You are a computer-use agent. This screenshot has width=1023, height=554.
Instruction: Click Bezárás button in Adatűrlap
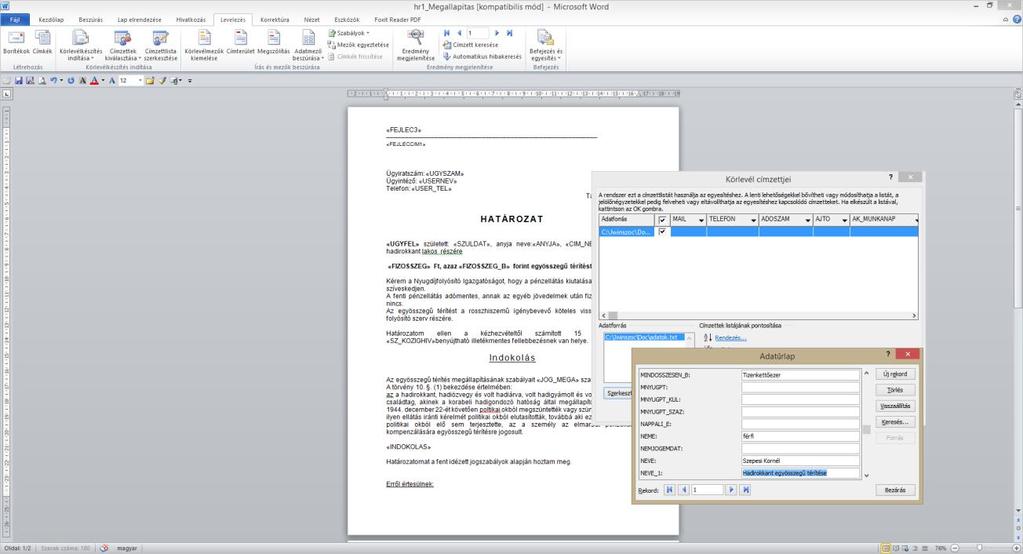click(x=894, y=489)
